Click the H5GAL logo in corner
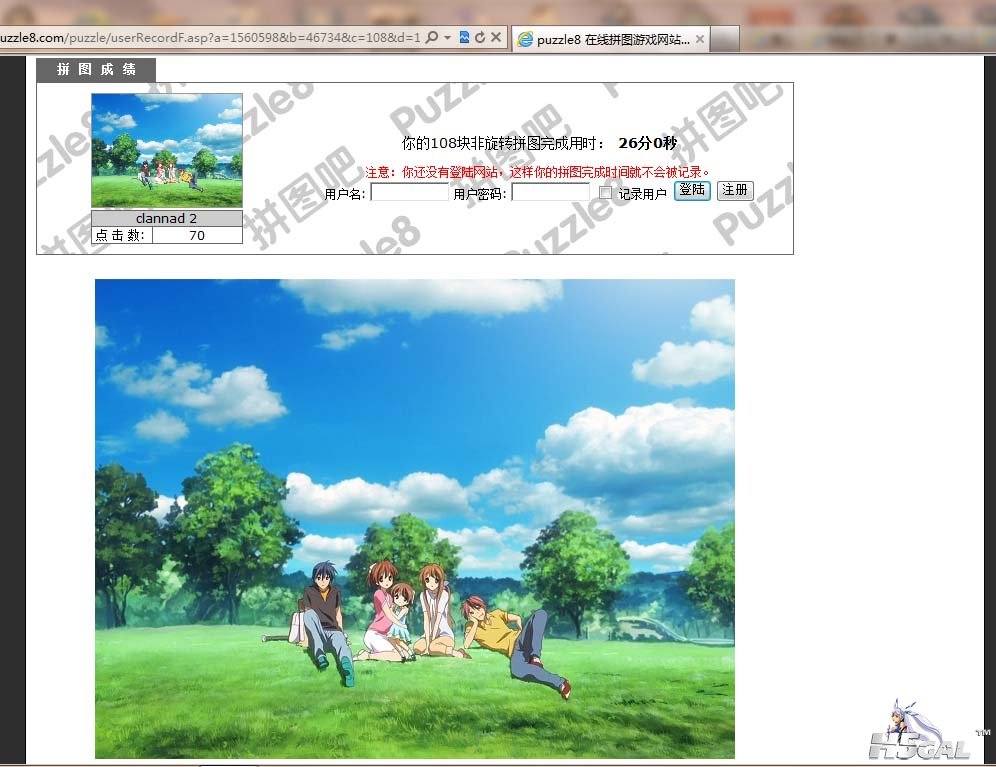 921,731
